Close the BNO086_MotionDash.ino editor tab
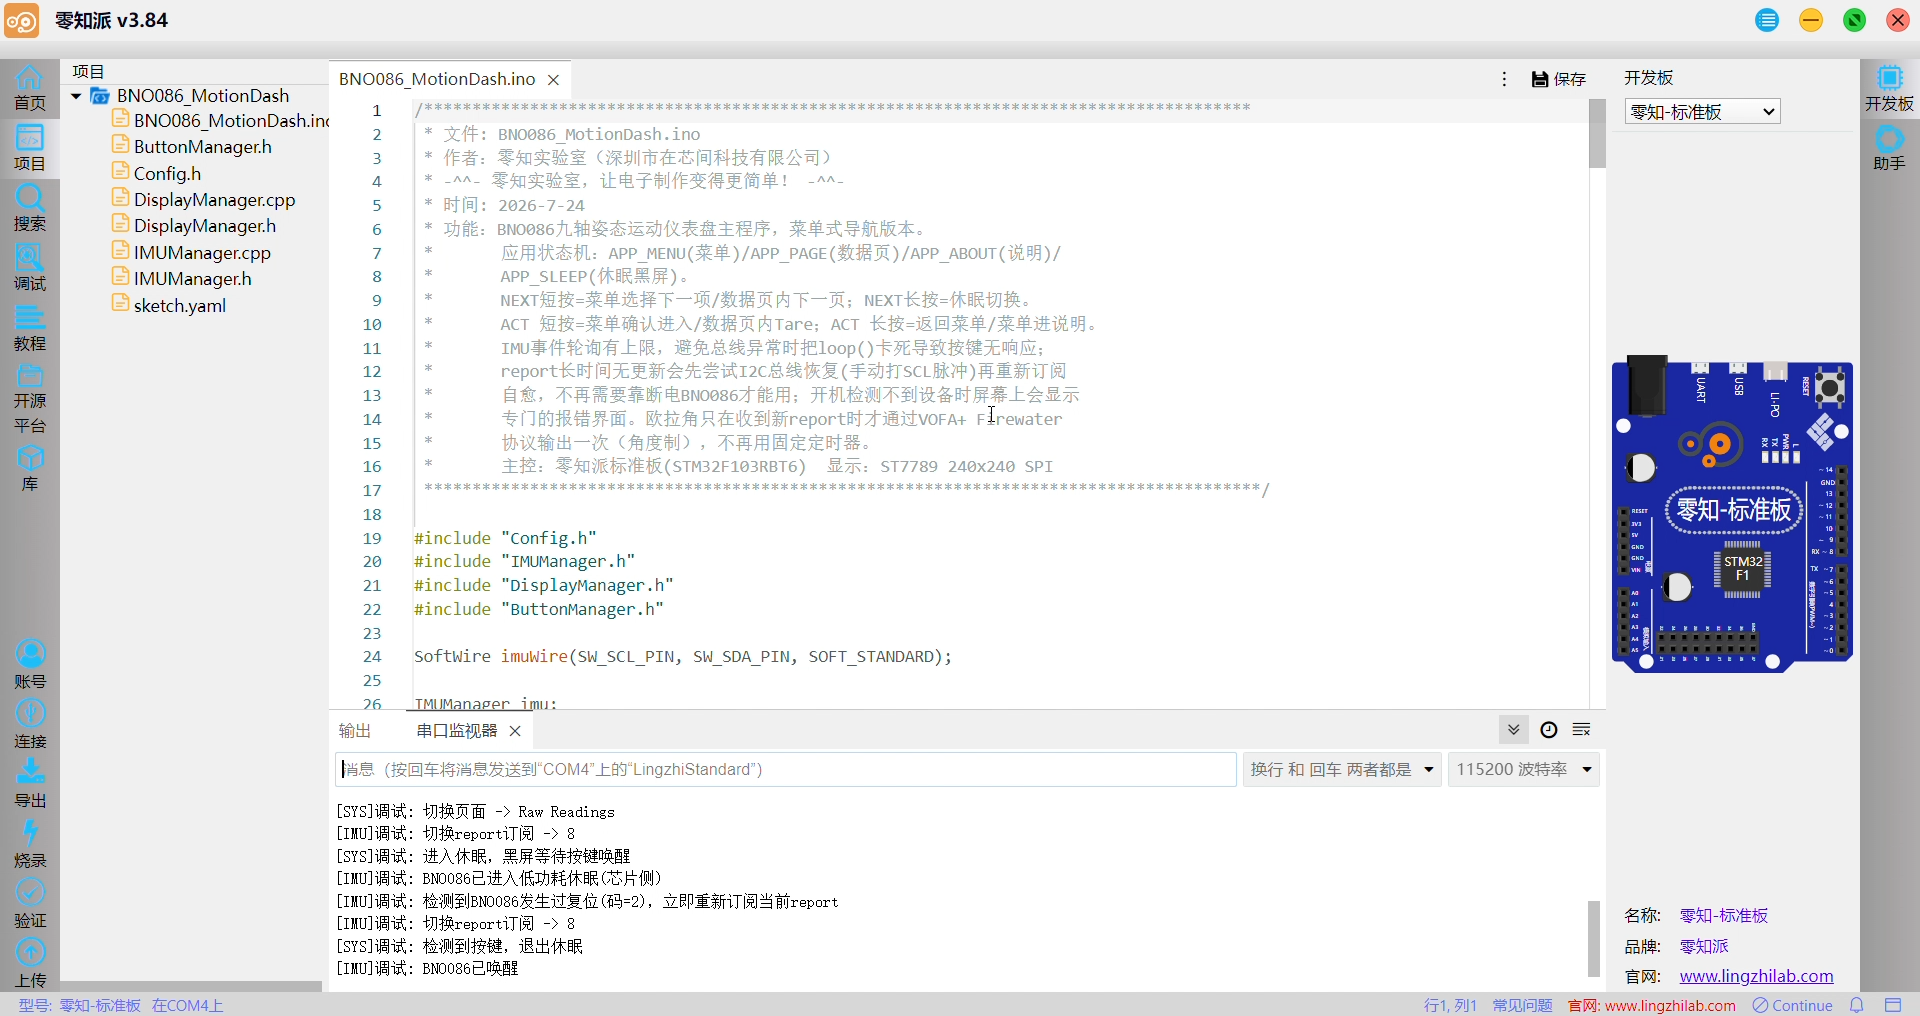This screenshot has width=1920, height=1016. [553, 79]
